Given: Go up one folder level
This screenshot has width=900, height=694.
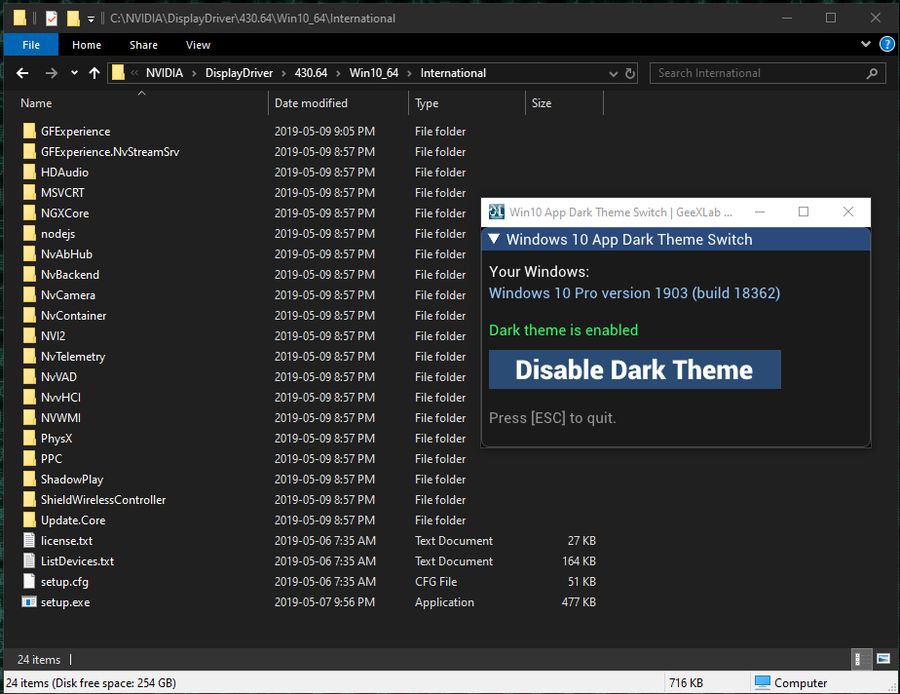Looking at the screenshot, I should [94, 73].
